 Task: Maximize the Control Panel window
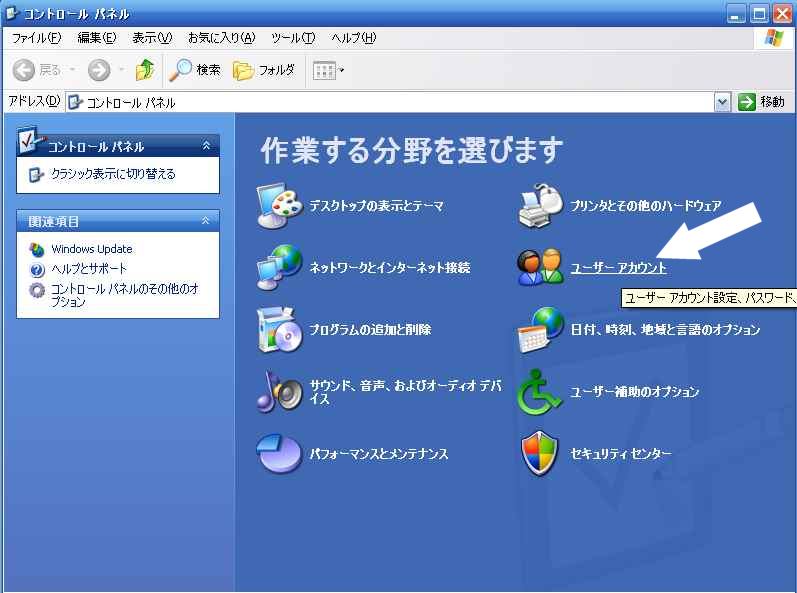pyautogui.click(x=759, y=14)
